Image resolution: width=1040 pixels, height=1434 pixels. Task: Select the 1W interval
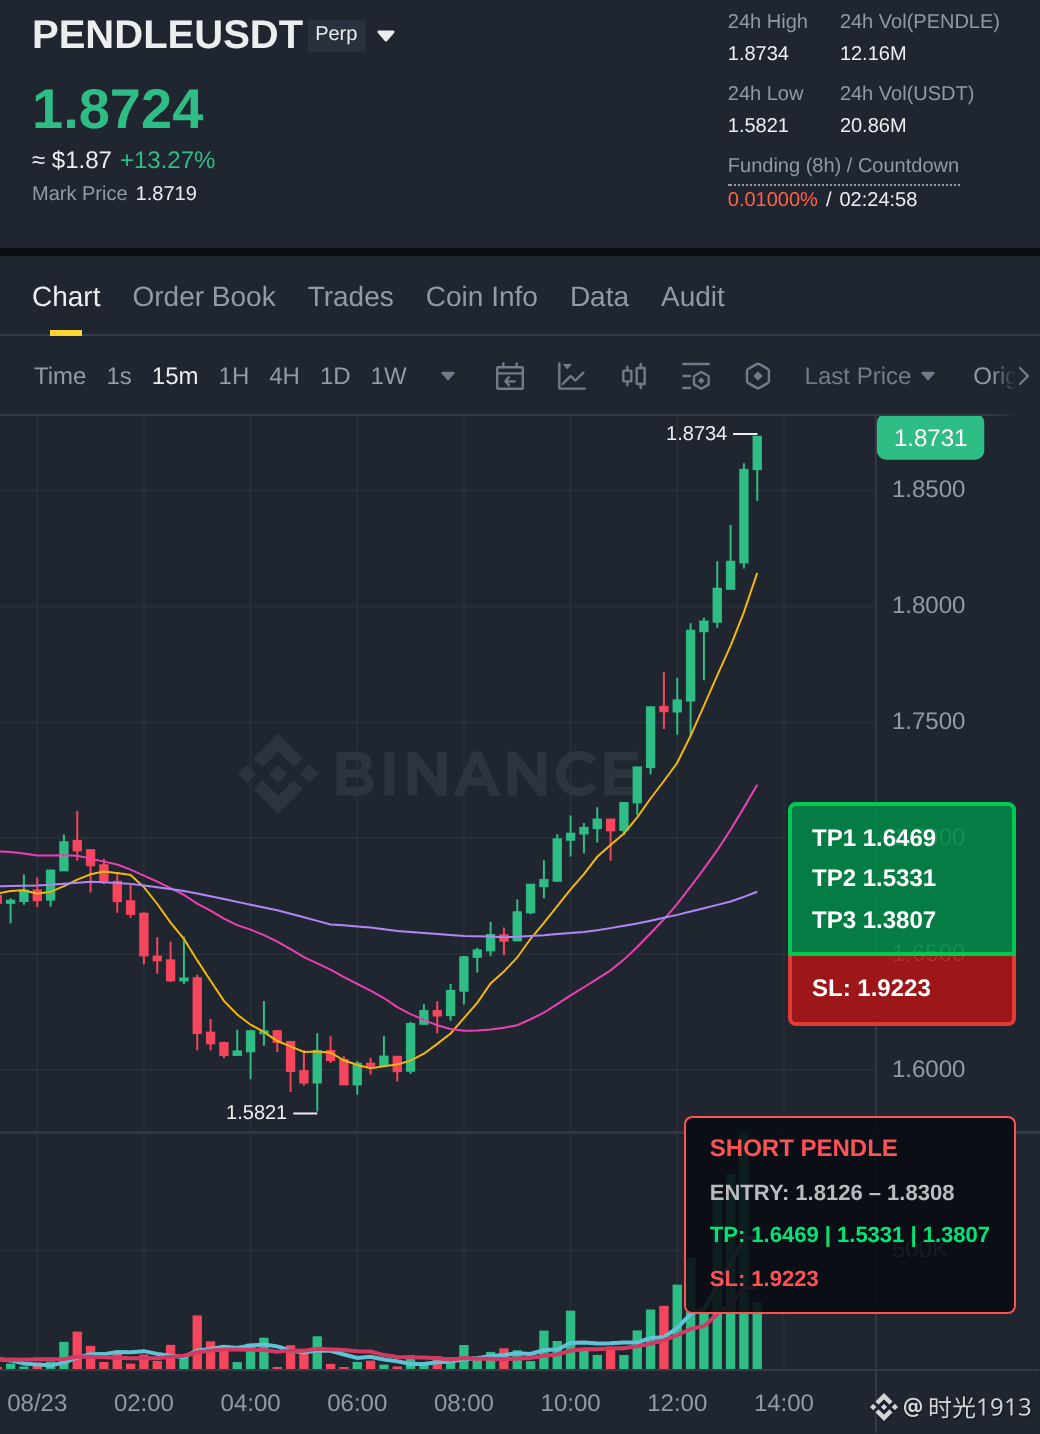388,376
